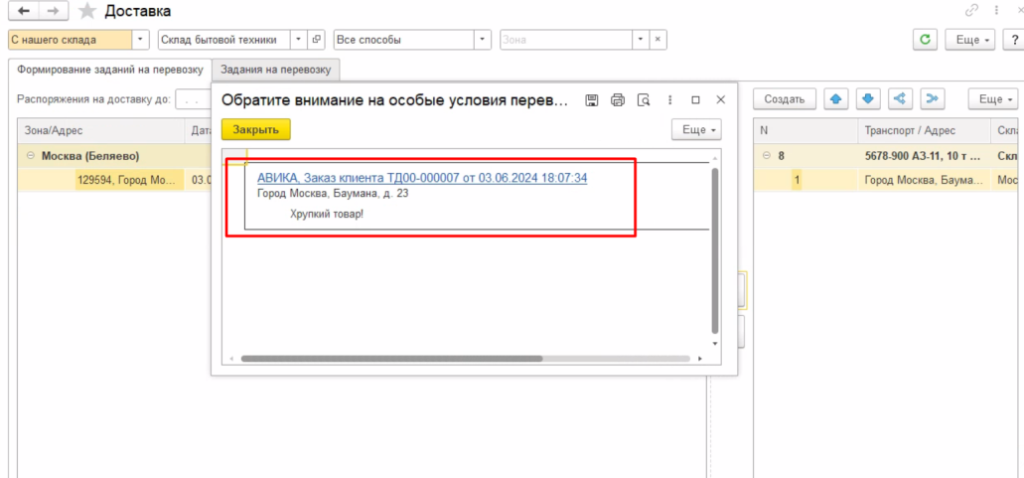Image resolution: width=1024 pixels, height=478 pixels.
Task: Click the printer icon in the dialog header
Action: (x=618, y=100)
